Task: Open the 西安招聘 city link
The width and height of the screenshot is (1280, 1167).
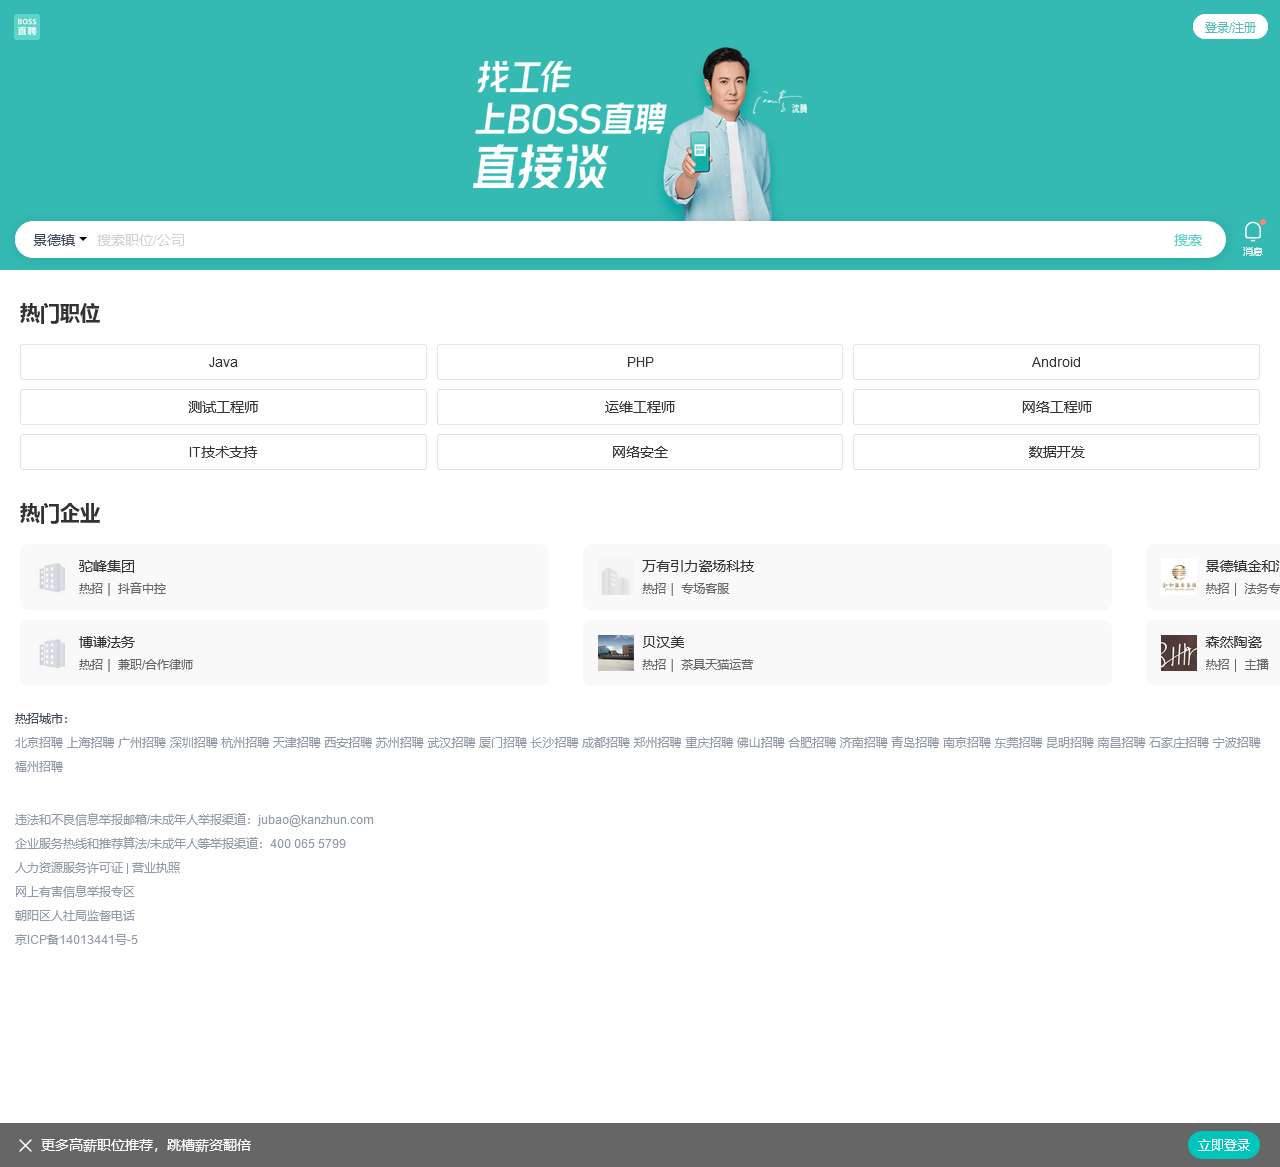Action: tap(348, 743)
